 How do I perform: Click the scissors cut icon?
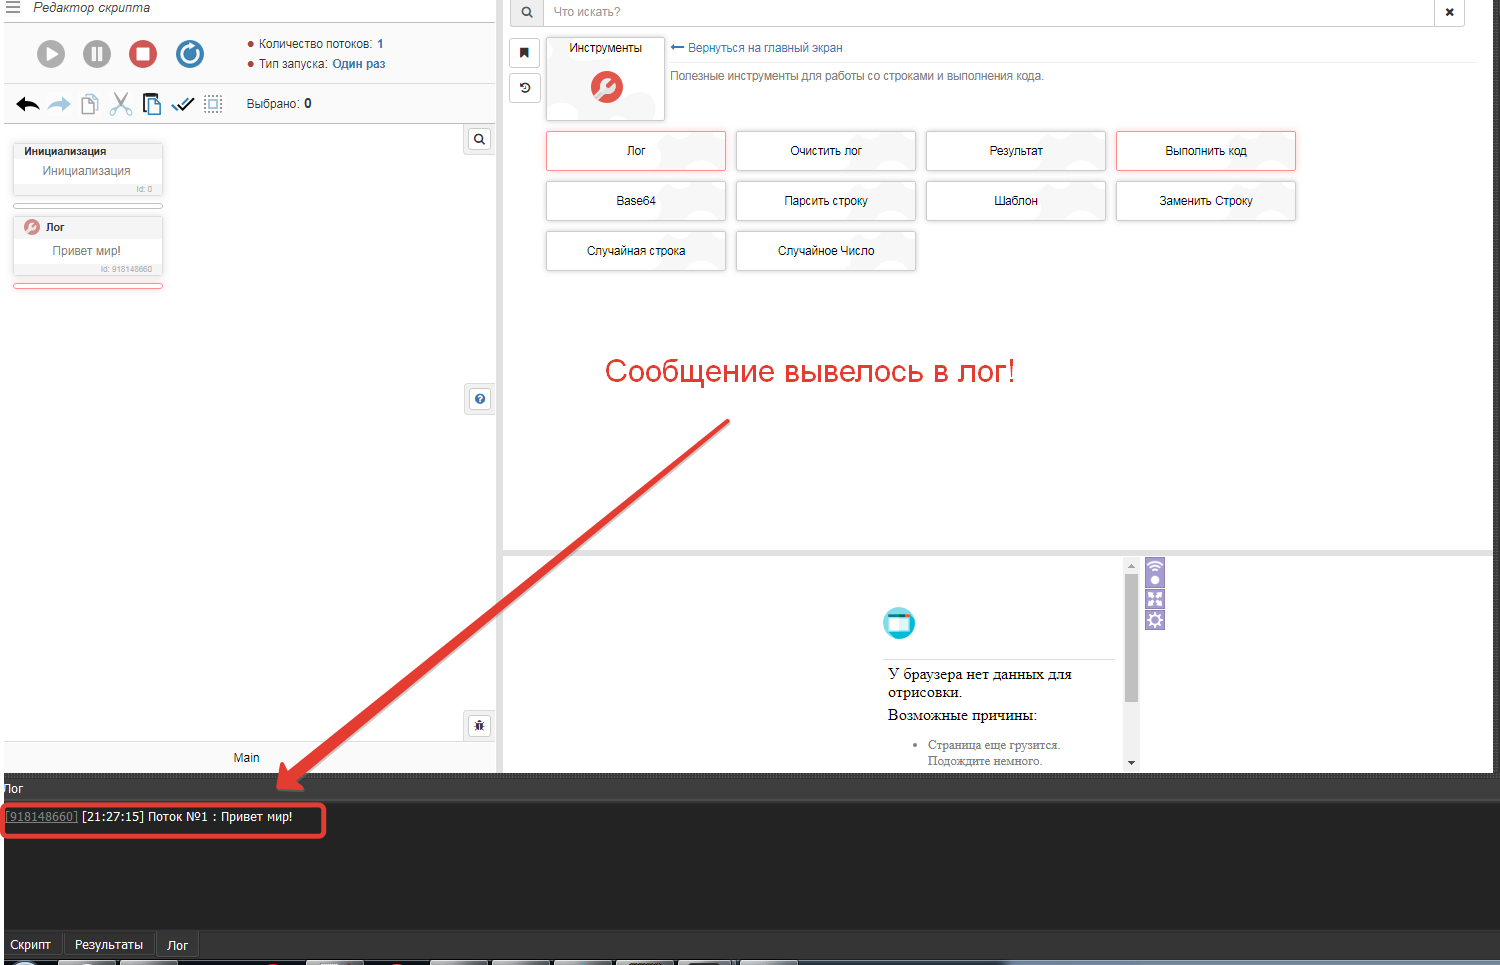pyautogui.click(x=121, y=104)
